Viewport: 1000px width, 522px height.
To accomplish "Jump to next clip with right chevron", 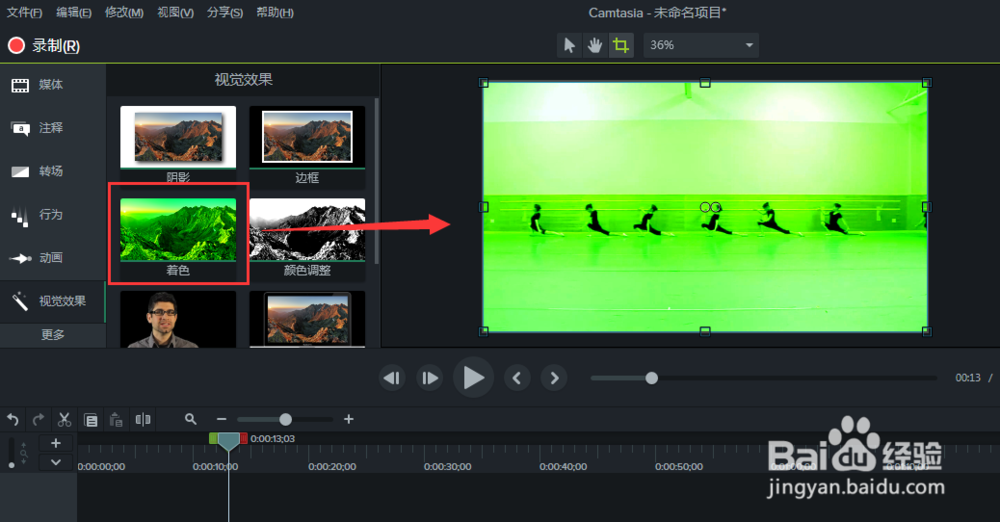I will [554, 378].
